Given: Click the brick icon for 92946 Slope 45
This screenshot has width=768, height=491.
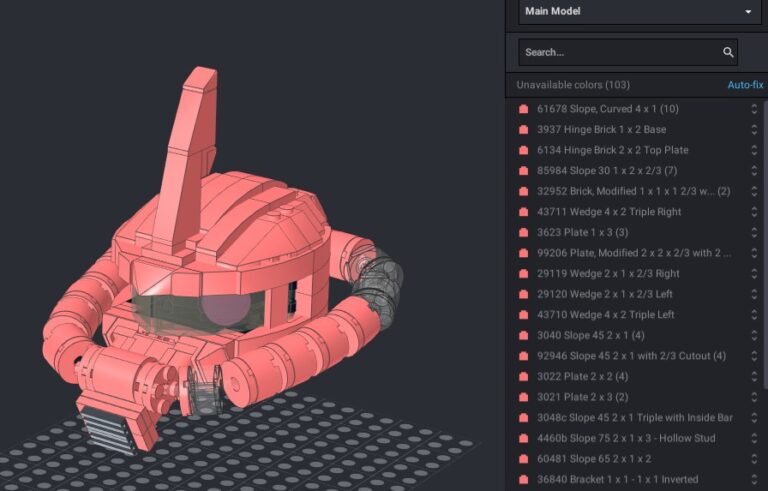Looking at the screenshot, I should pos(524,356).
